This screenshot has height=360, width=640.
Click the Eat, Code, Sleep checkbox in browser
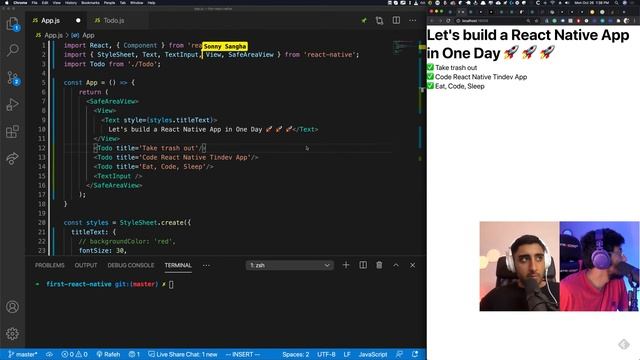pyautogui.click(x=430, y=86)
